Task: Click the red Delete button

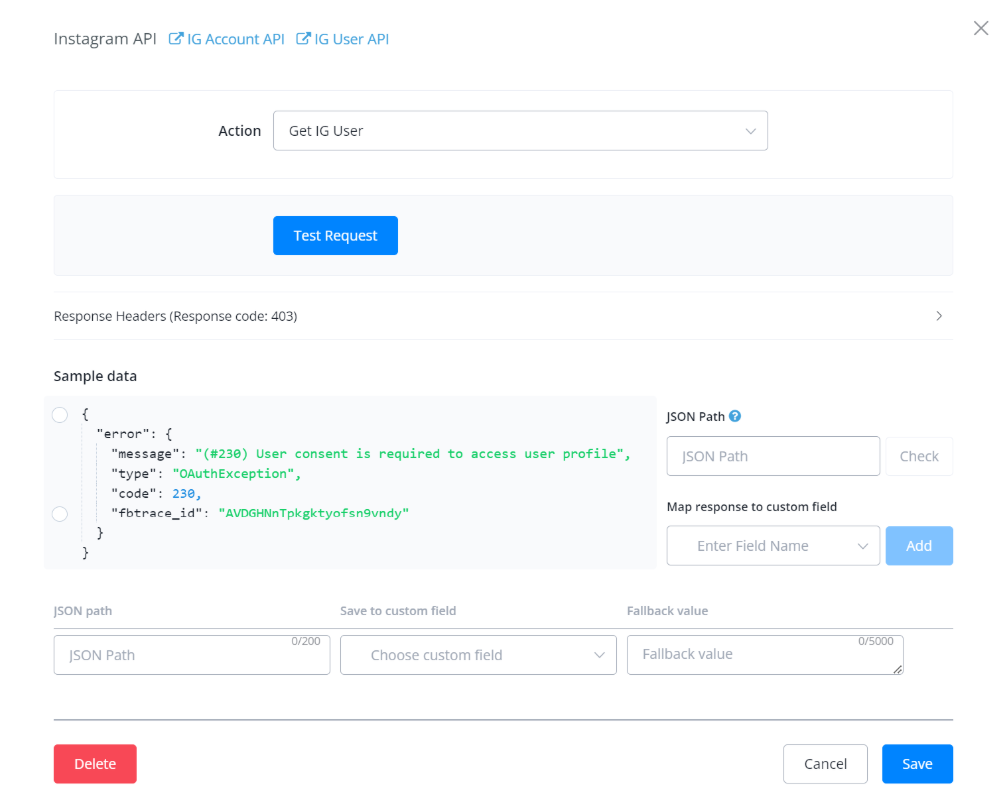Action: click(95, 764)
